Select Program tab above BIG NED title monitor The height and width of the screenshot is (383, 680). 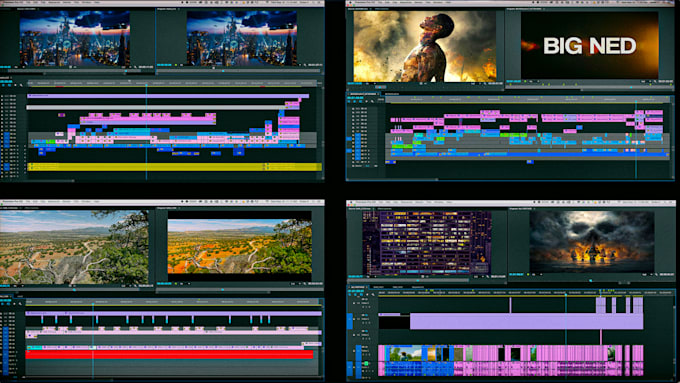(x=525, y=8)
